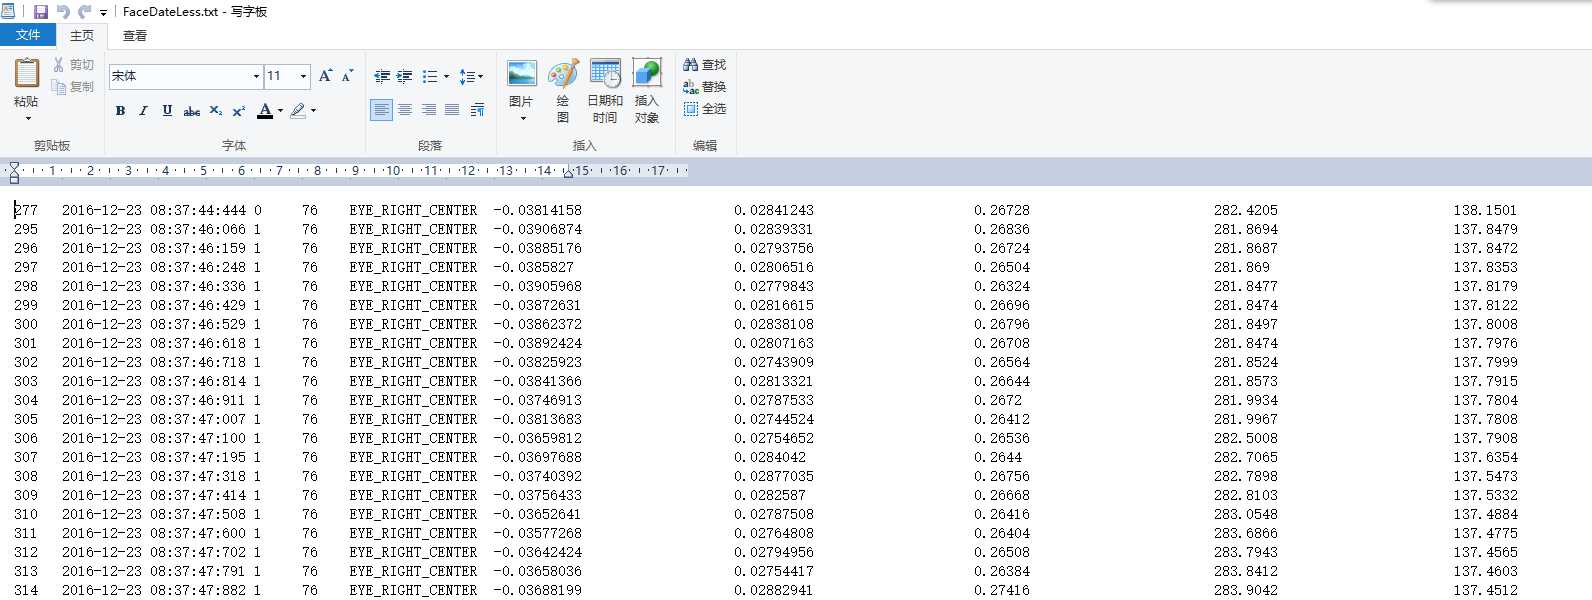Copy the selection (复制)
The width and height of the screenshot is (1592, 600).
[x=73, y=87]
